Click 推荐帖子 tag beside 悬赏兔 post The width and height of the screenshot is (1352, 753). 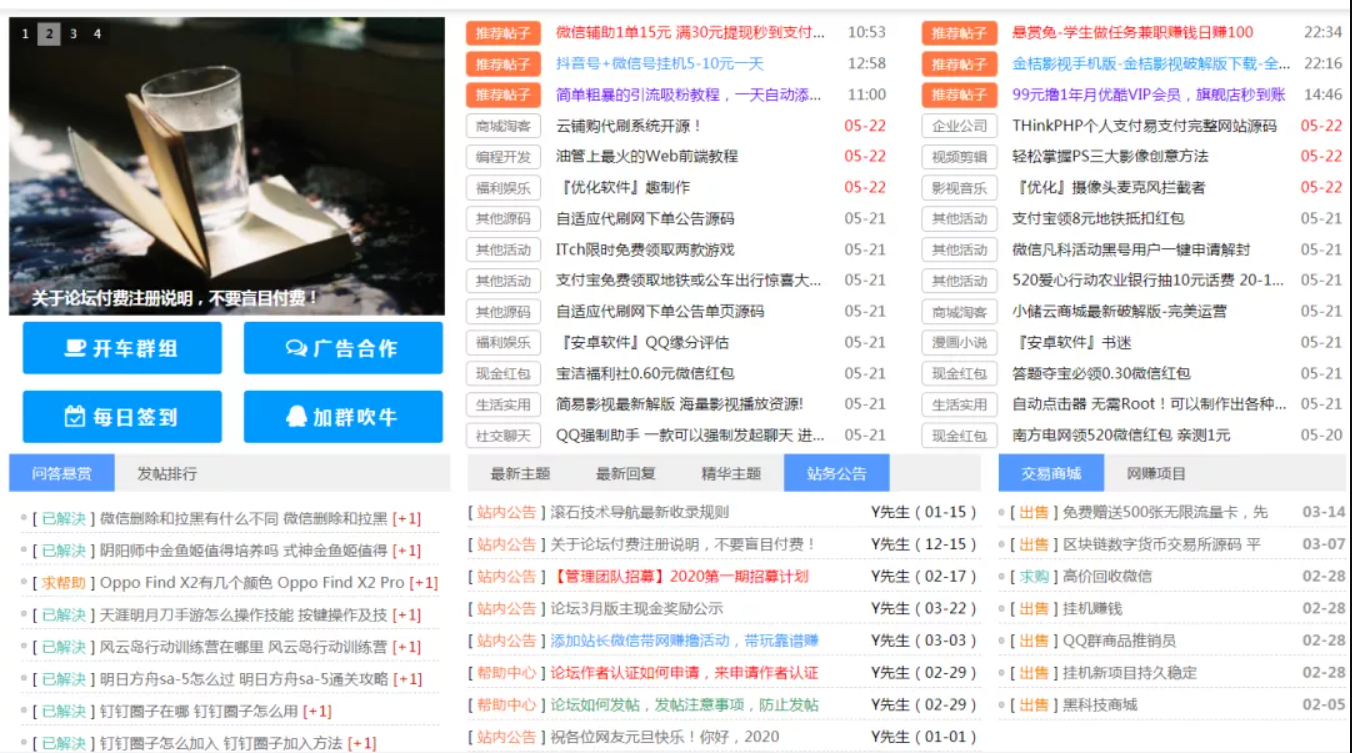point(959,33)
